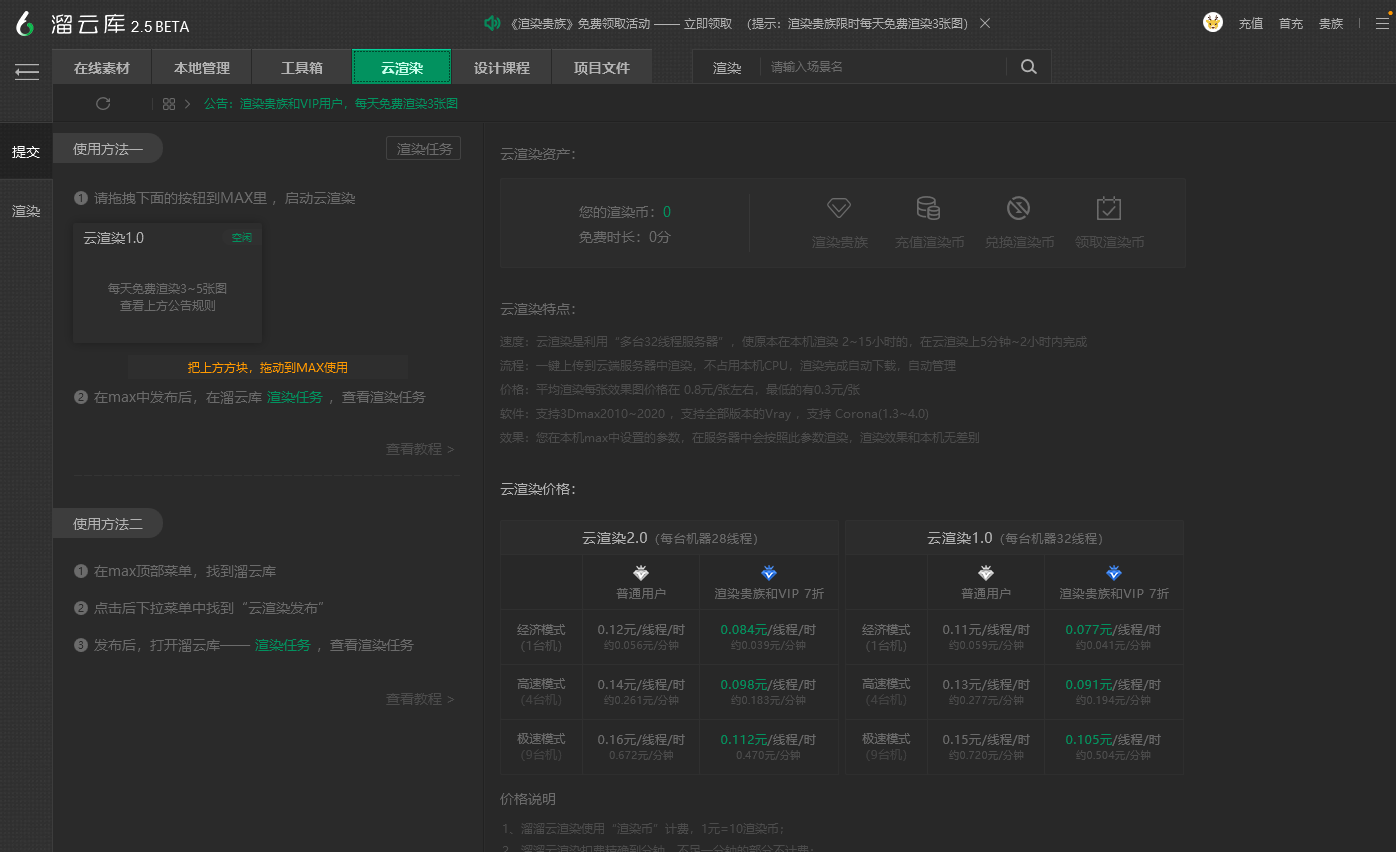Click the green speaker announcement icon
Viewport: 1396px width, 852px height.
click(x=491, y=23)
